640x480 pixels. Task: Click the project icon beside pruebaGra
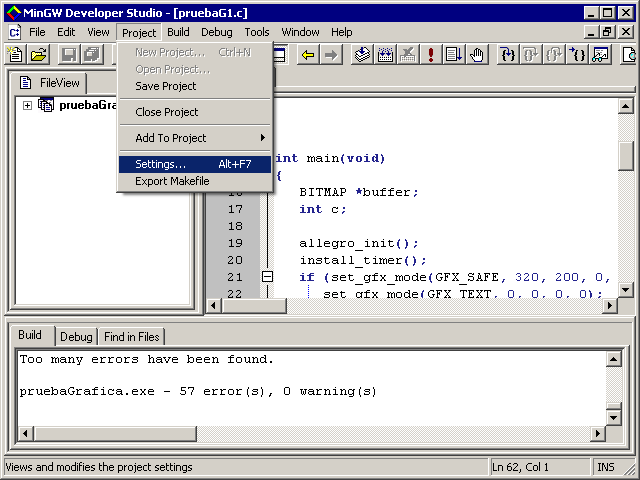pyautogui.click(x=46, y=105)
